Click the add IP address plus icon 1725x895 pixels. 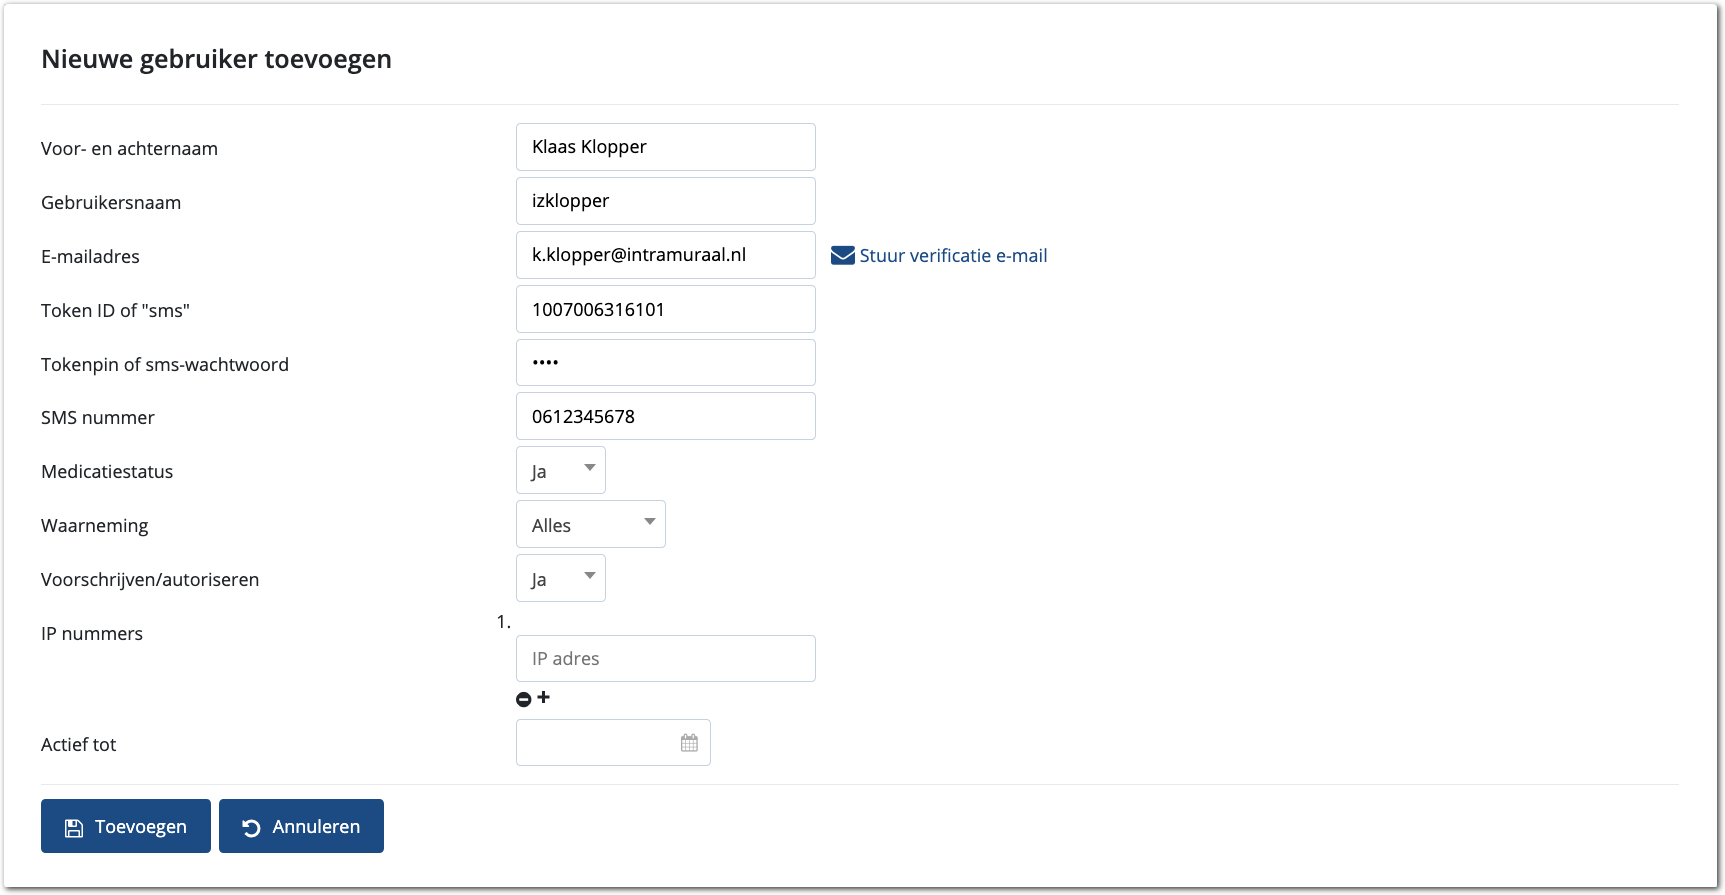pyautogui.click(x=543, y=697)
